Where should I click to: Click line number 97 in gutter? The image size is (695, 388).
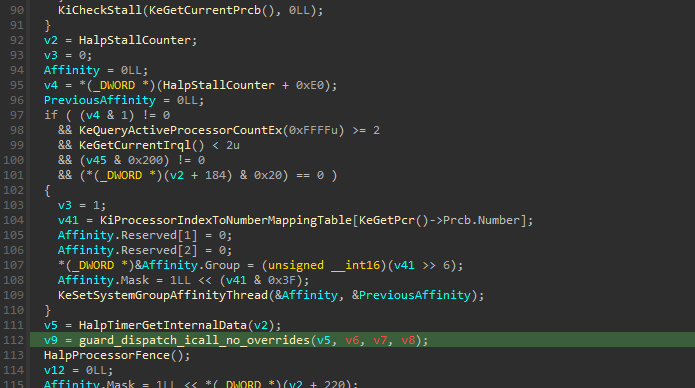click(x=17, y=115)
